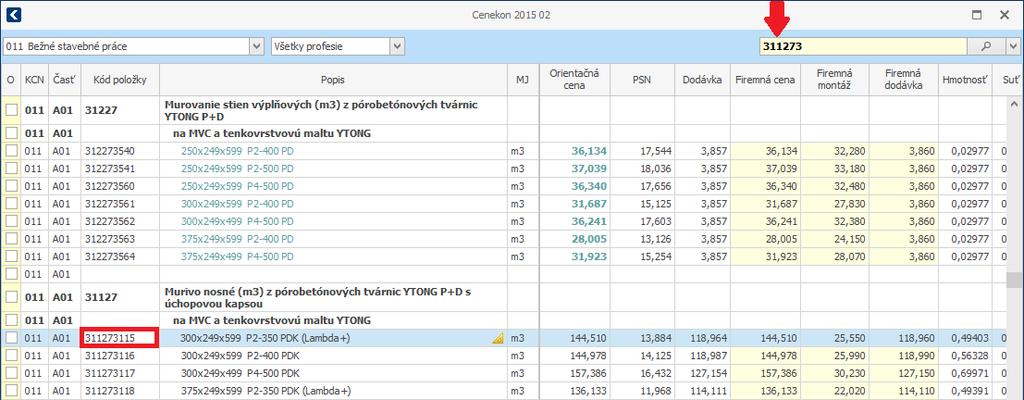Image resolution: width=1024 pixels, height=400 pixels.
Task: Select the '375x249x499 P4-500 PD' description
Action: point(237,256)
